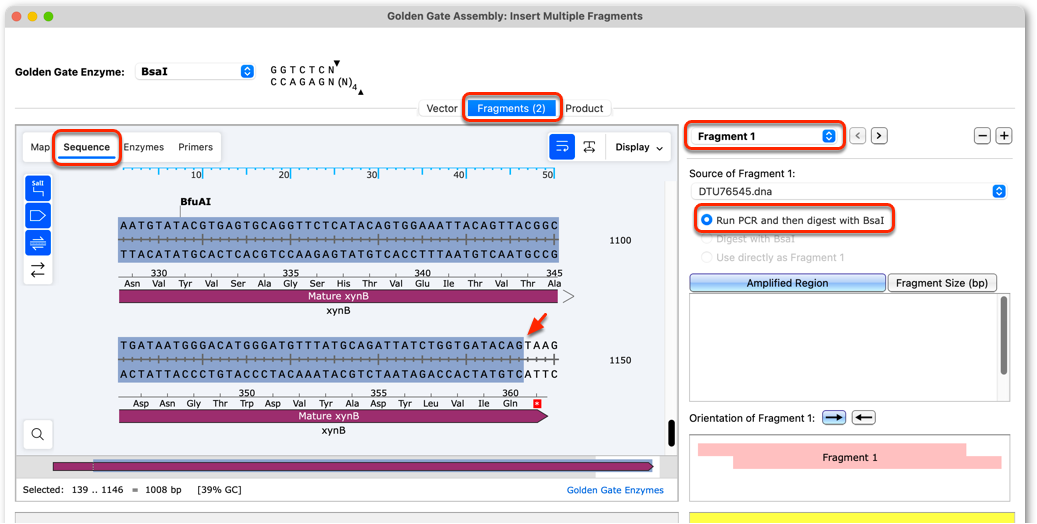The image size is (1037, 524).
Task: Click the BsaI recognition sequence GGTCTCN
Action: point(303,69)
